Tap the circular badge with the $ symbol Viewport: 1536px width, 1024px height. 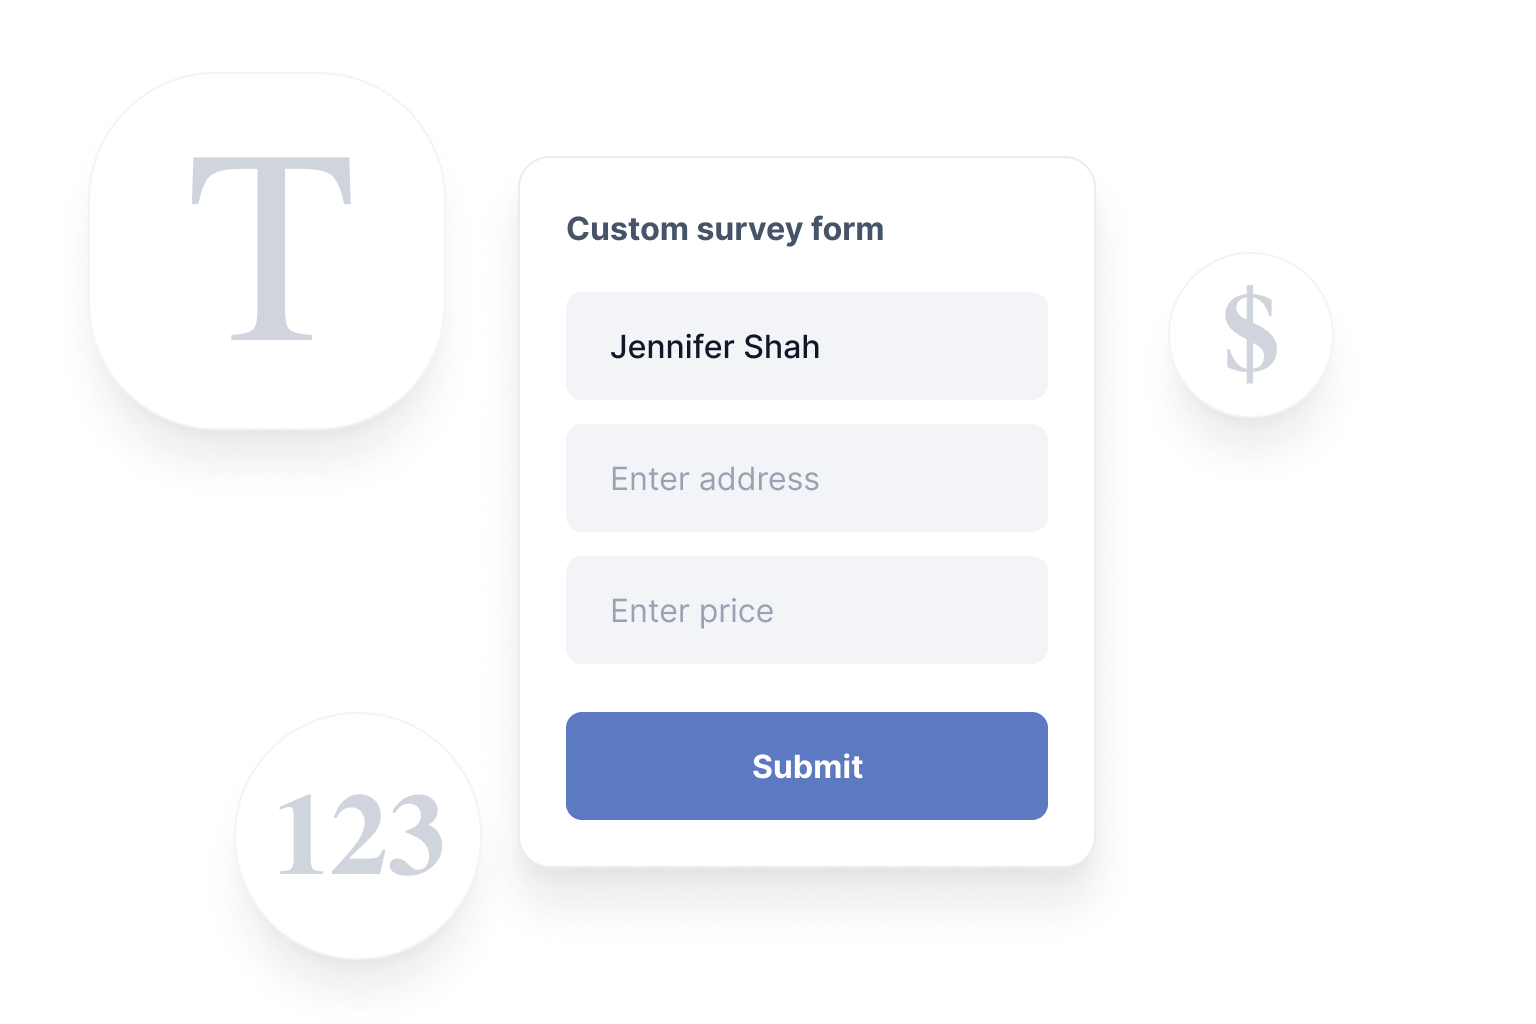click(1251, 335)
